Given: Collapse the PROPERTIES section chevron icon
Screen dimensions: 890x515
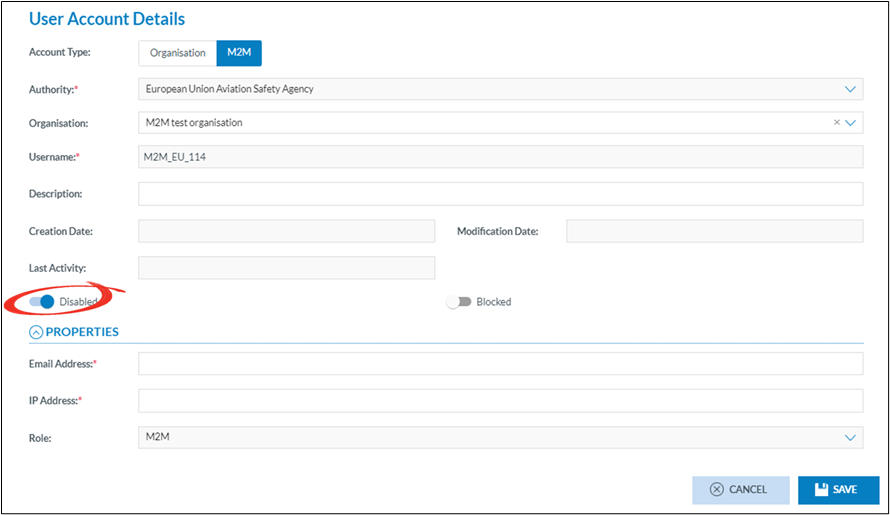Looking at the screenshot, I should (x=36, y=332).
